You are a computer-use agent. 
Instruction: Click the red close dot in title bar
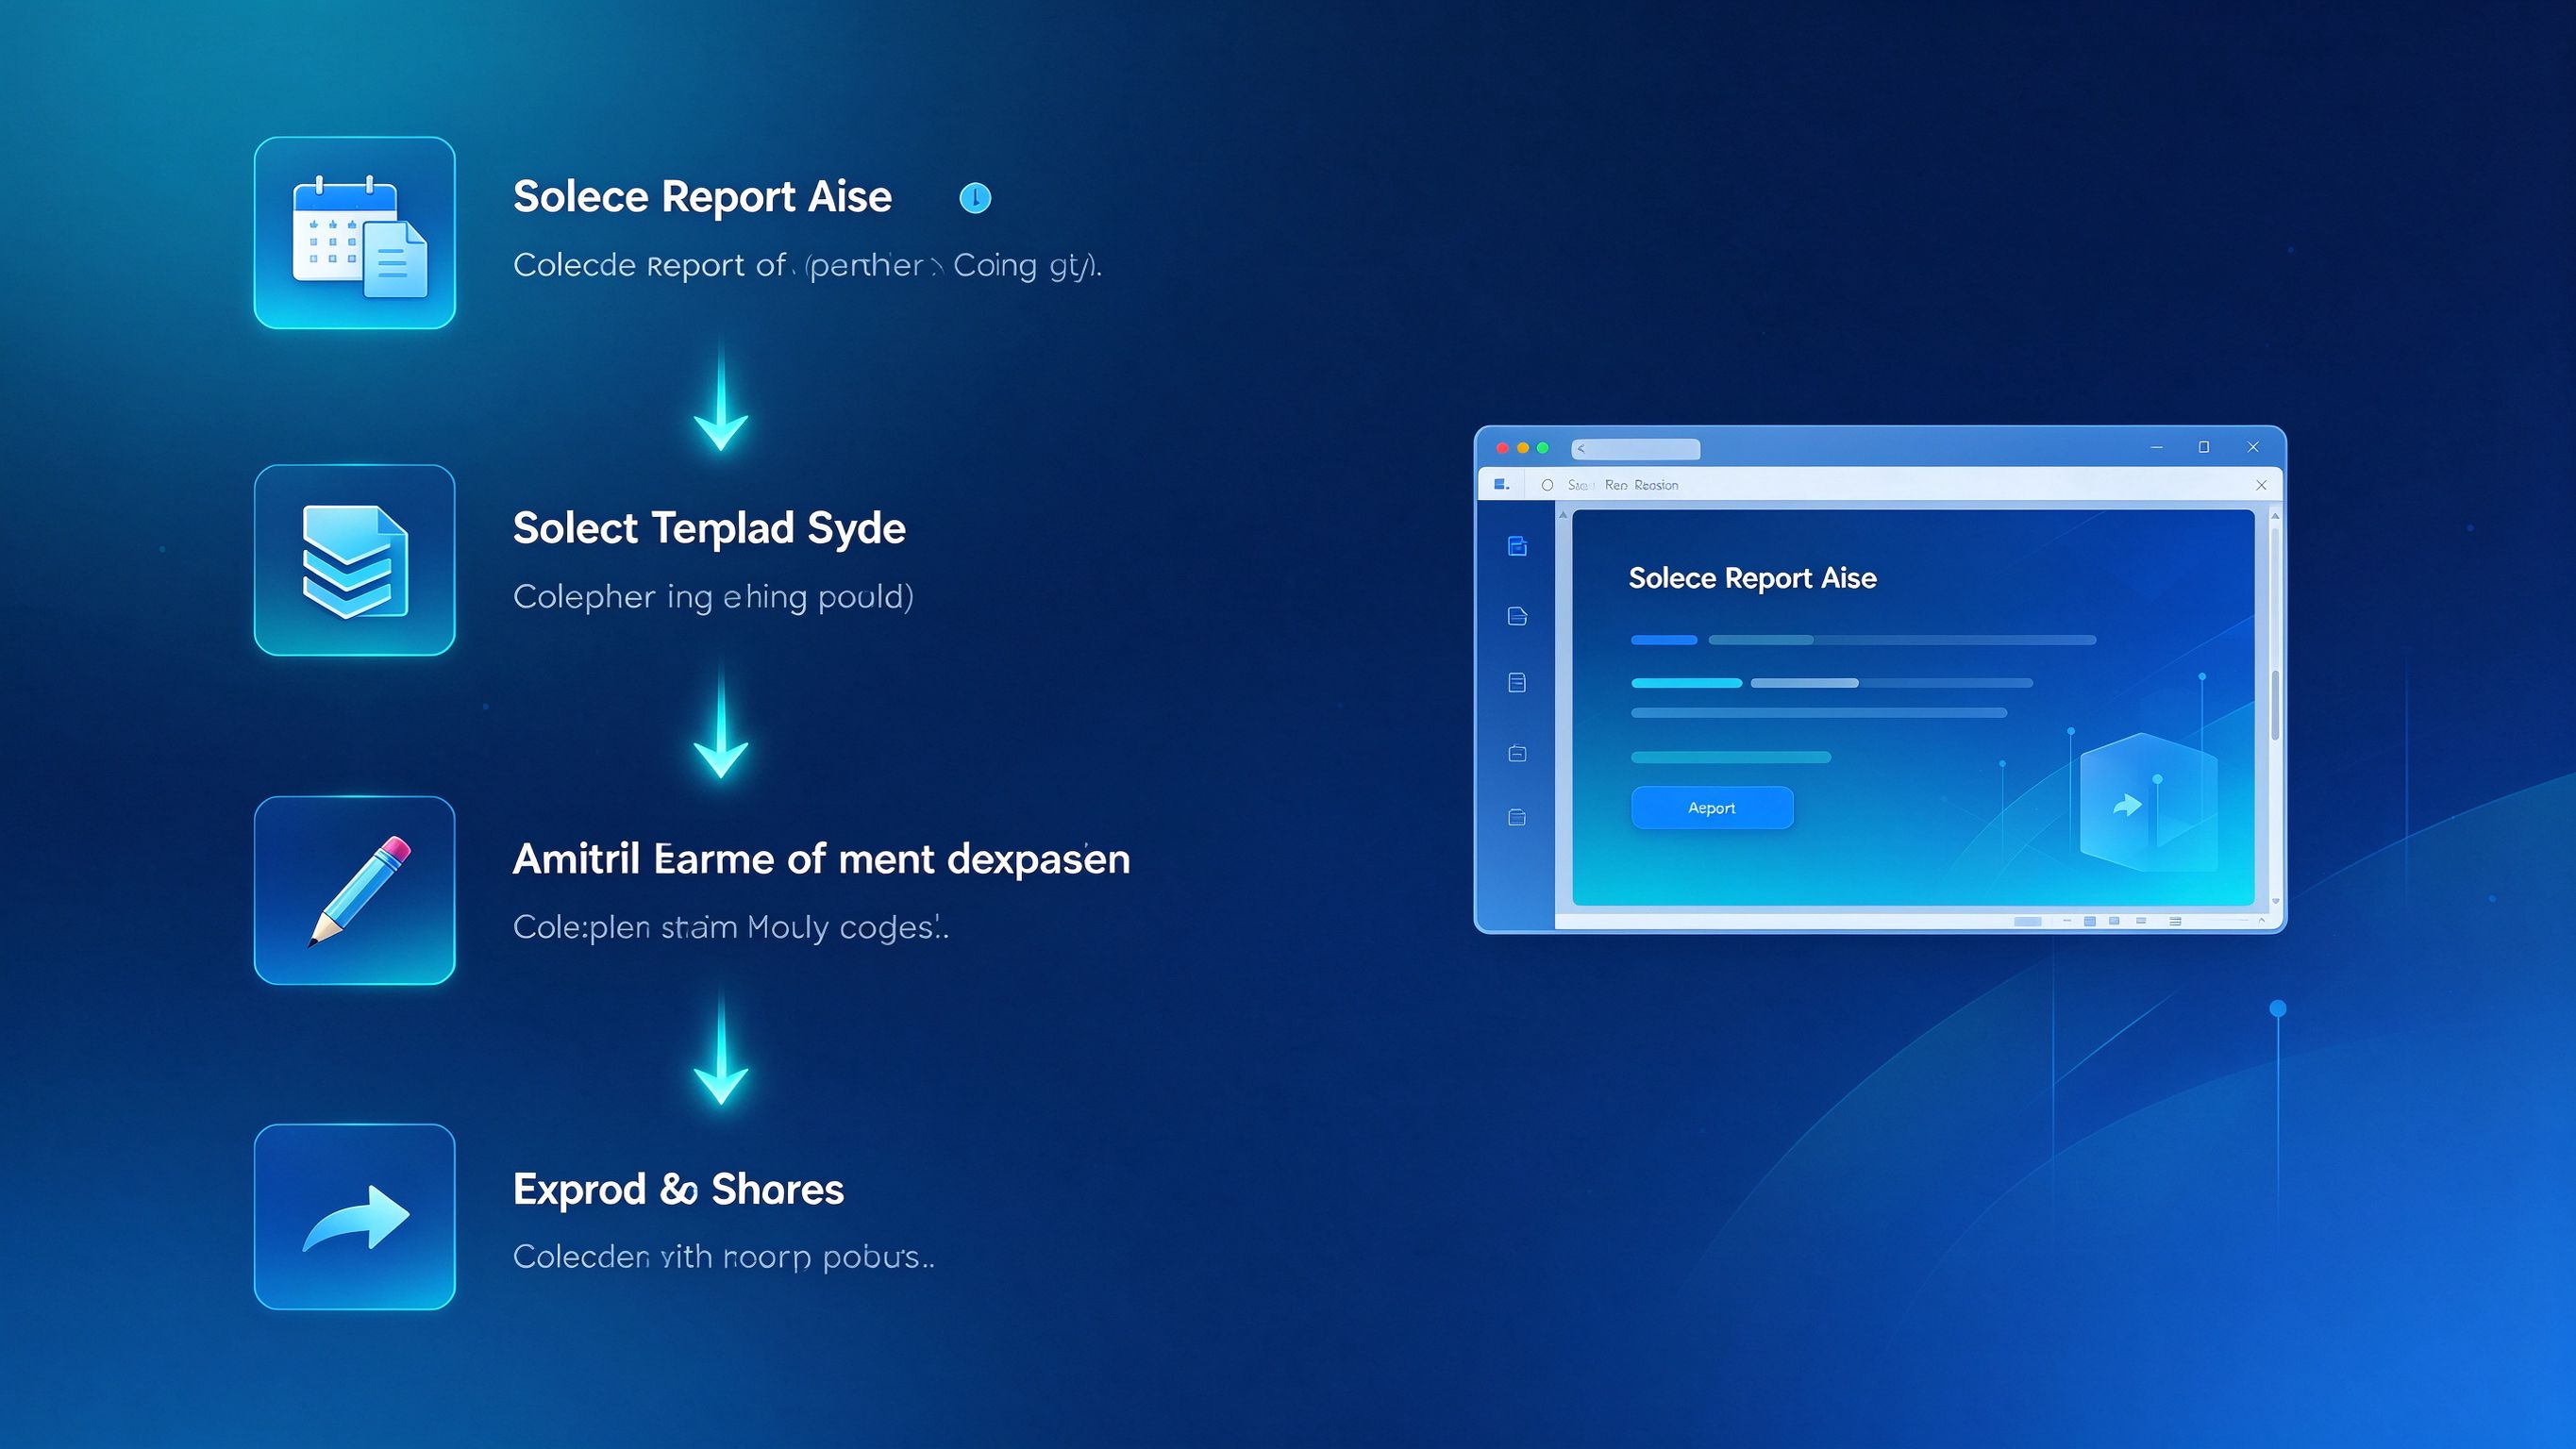(x=1502, y=448)
